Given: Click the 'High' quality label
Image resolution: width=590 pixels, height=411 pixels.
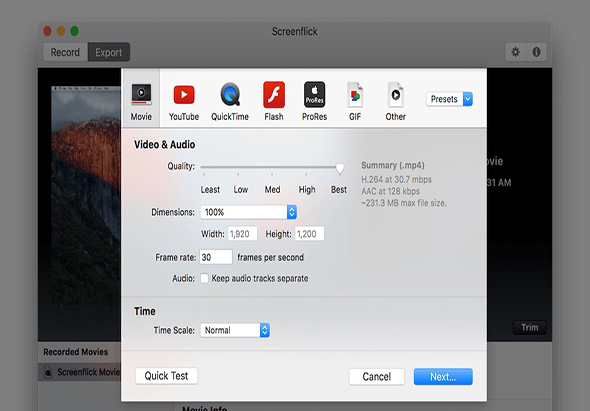Looking at the screenshot, I should click(x=307, y=190).
